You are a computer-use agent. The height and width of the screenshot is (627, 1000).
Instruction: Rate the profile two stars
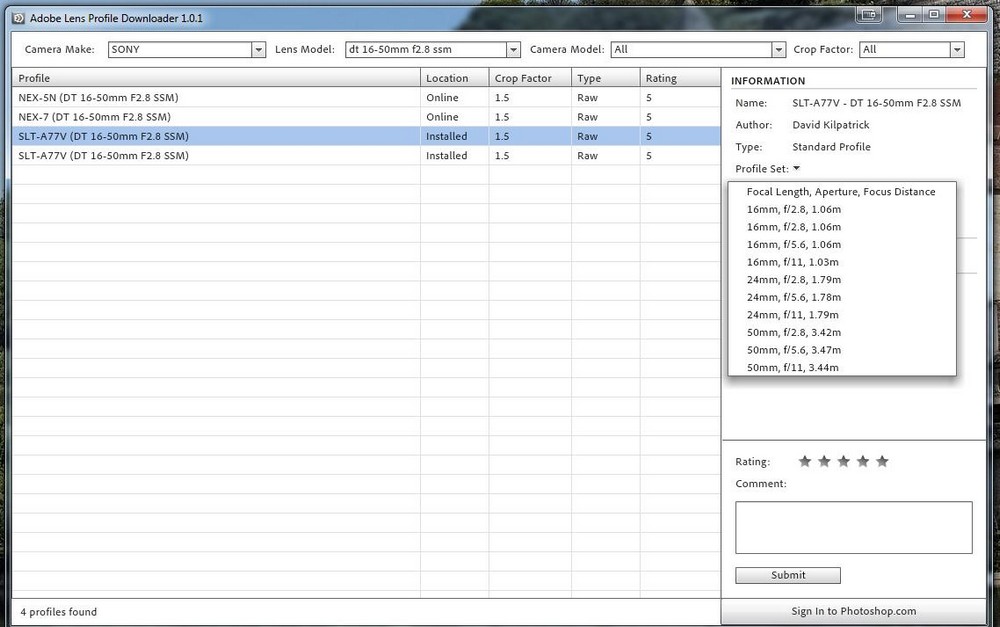(x=824, y=461)
